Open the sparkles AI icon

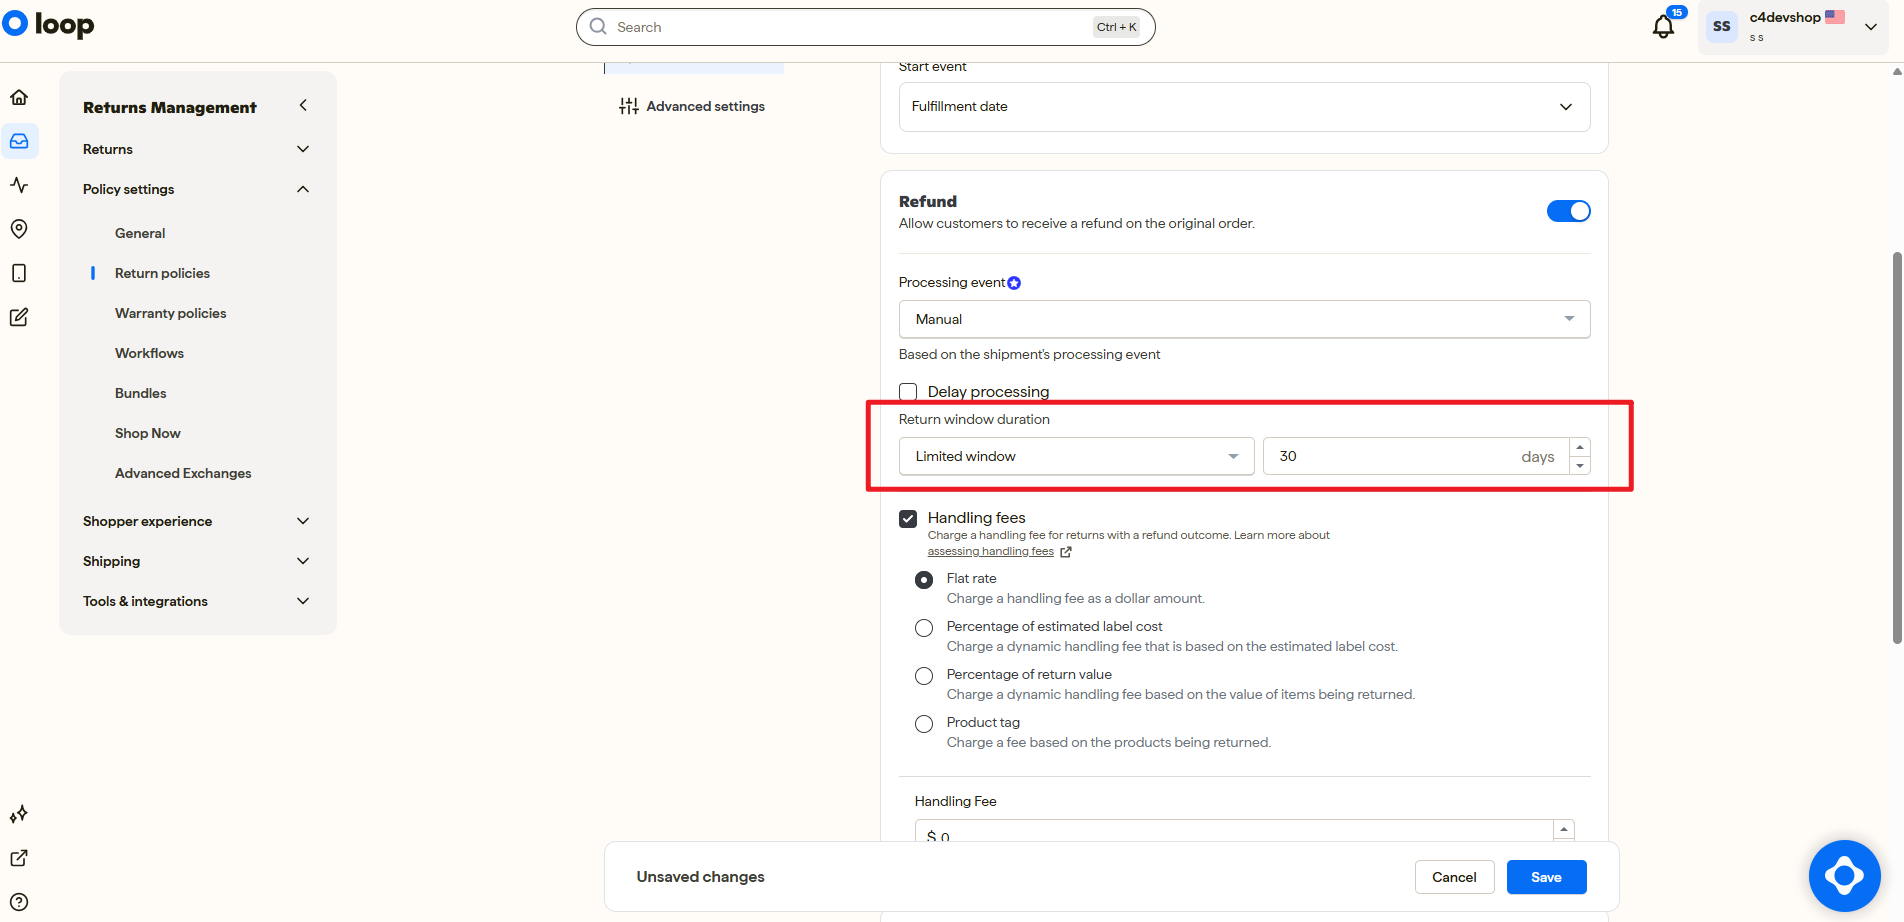point(19,814)
